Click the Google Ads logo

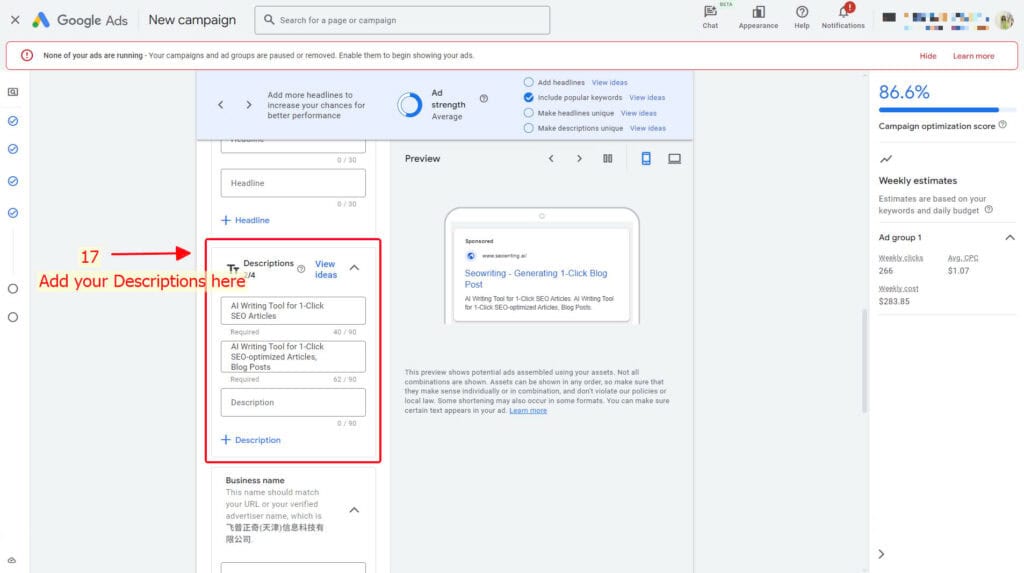pyautogui.click(x=80, y=20)
